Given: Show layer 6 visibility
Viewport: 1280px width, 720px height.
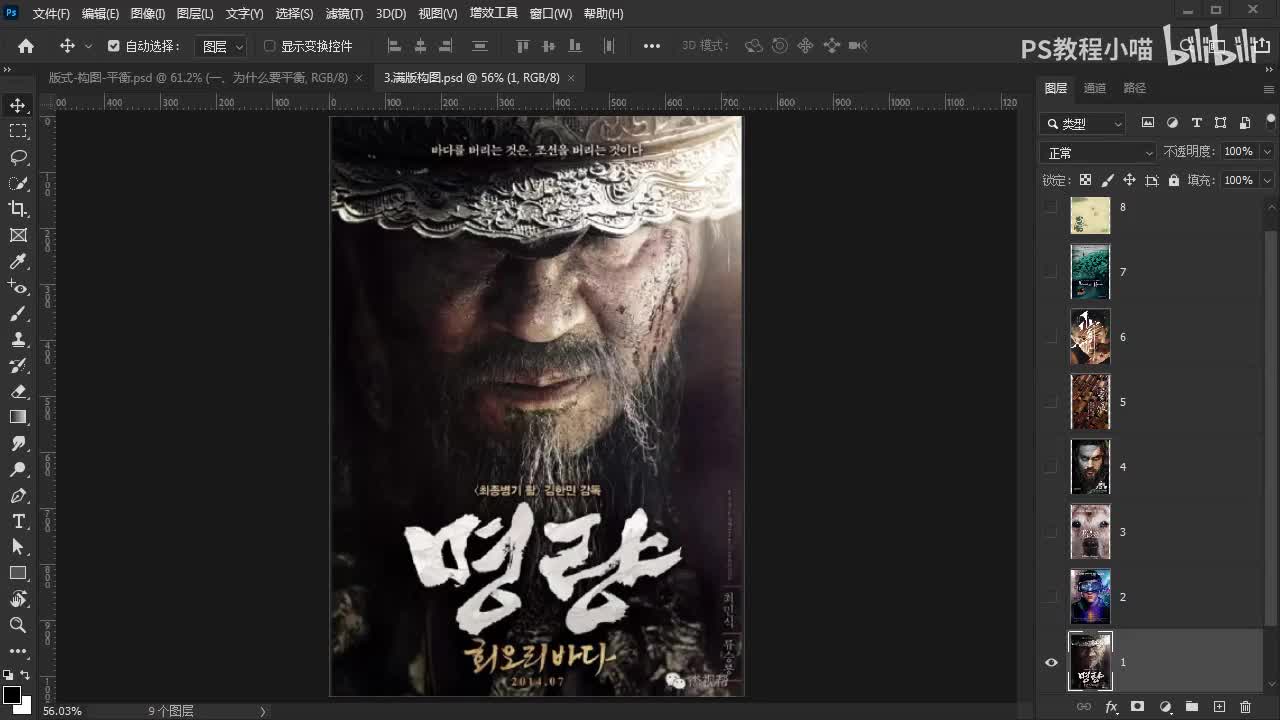Looking at the screenshot, I should point(1051,337).
